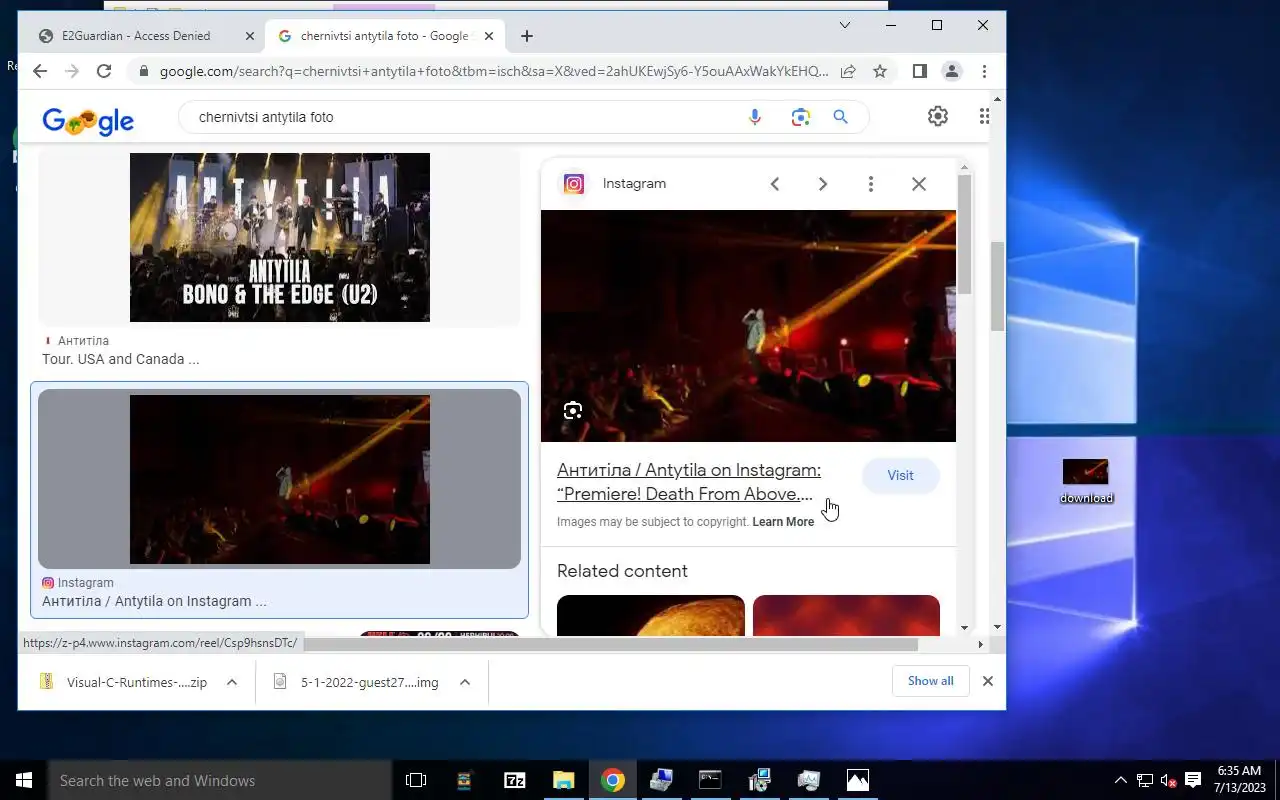
Task: Toggle the Chrome side panel
Action: (x=920, y=71)
